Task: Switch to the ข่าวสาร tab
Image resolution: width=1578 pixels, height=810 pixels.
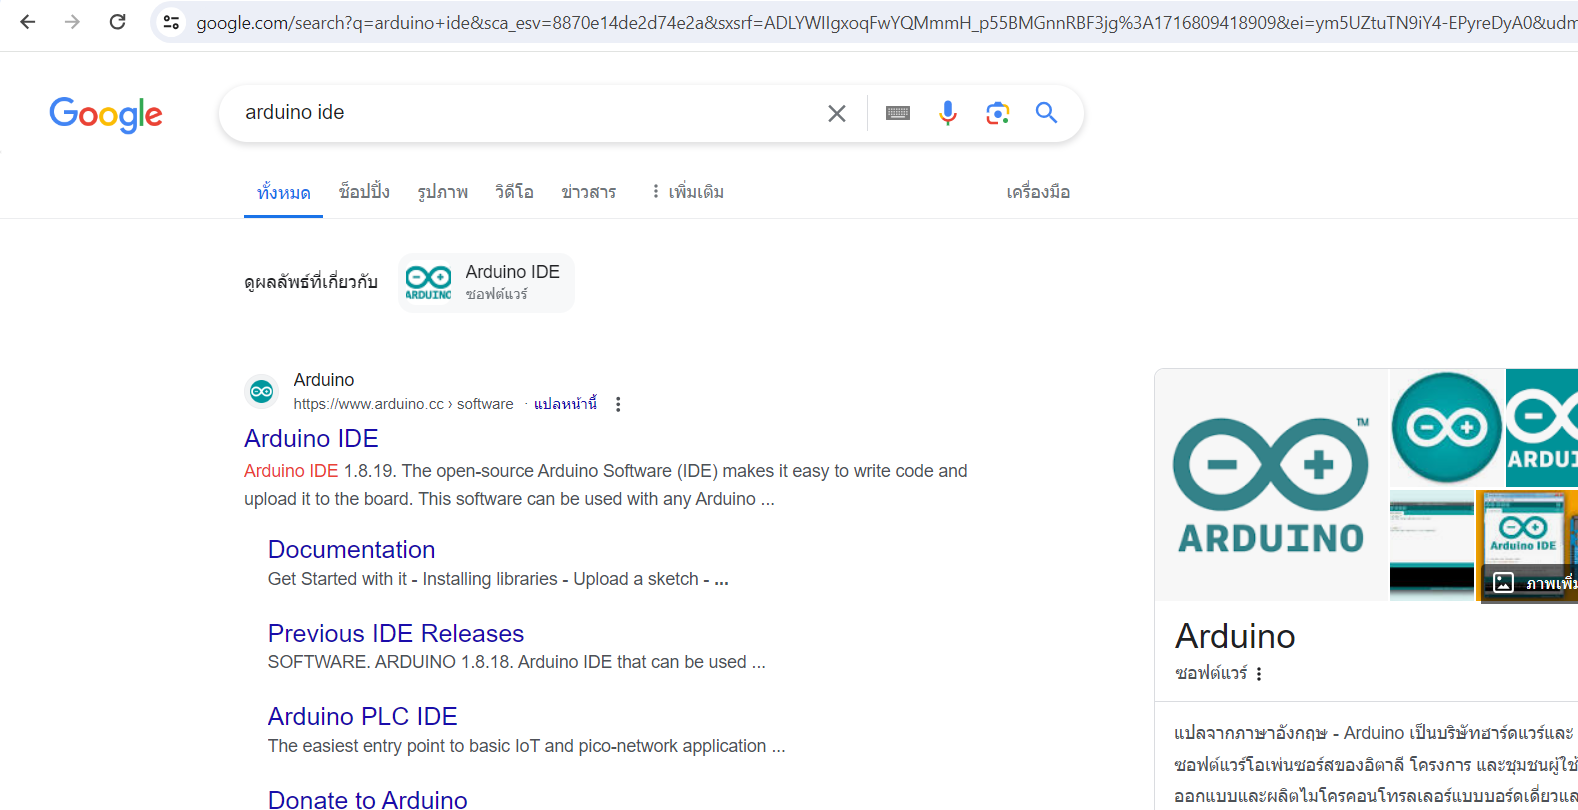Action: (x=588, y=192)
